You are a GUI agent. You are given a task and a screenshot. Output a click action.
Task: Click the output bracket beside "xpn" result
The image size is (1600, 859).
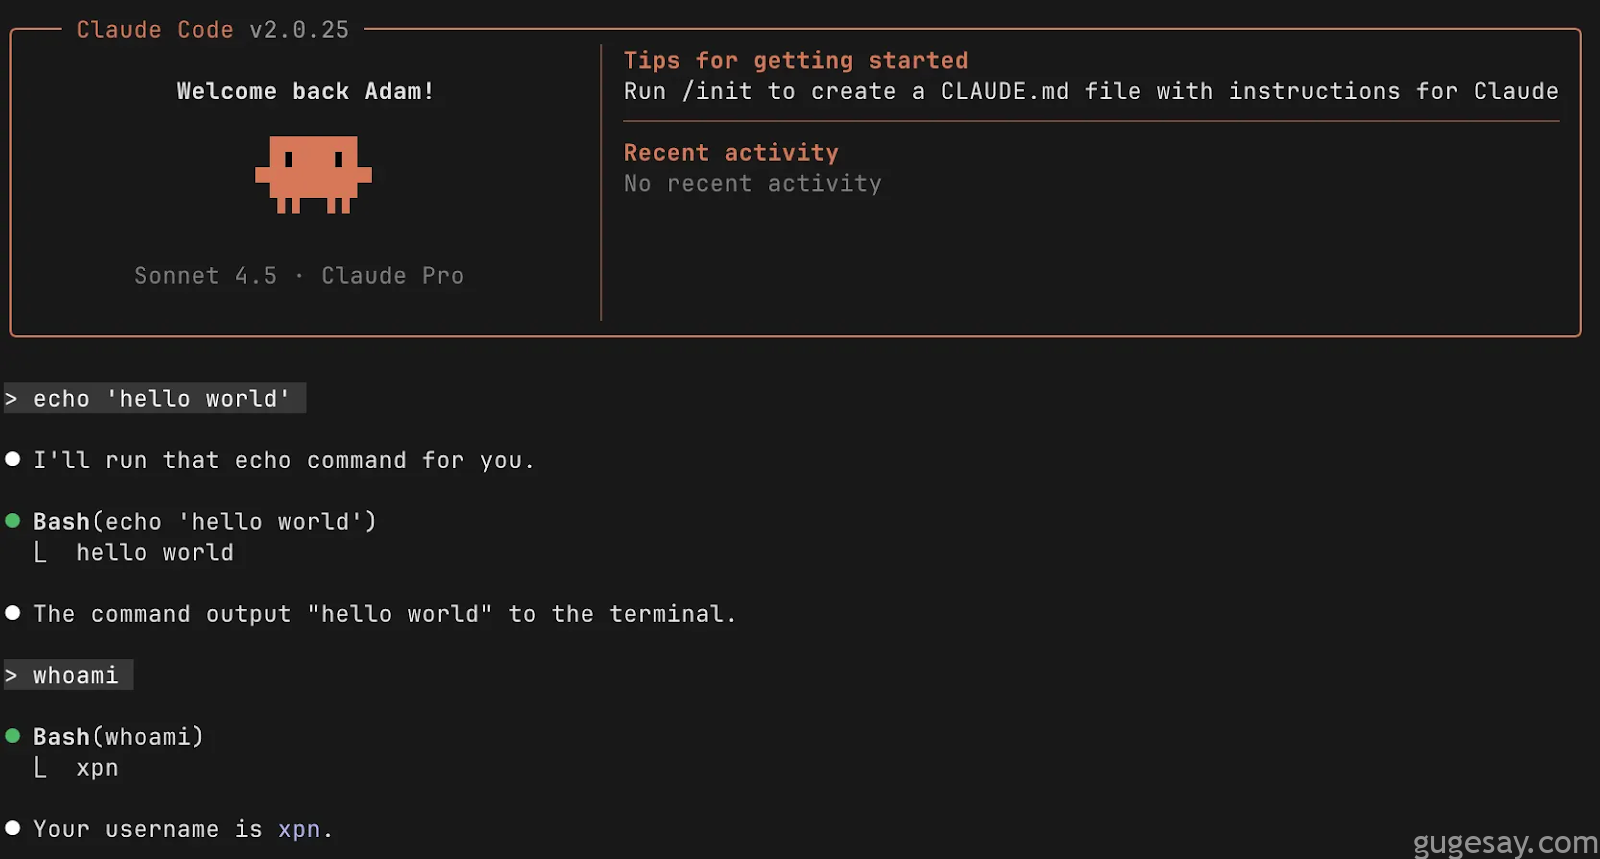tap(40, 767)
